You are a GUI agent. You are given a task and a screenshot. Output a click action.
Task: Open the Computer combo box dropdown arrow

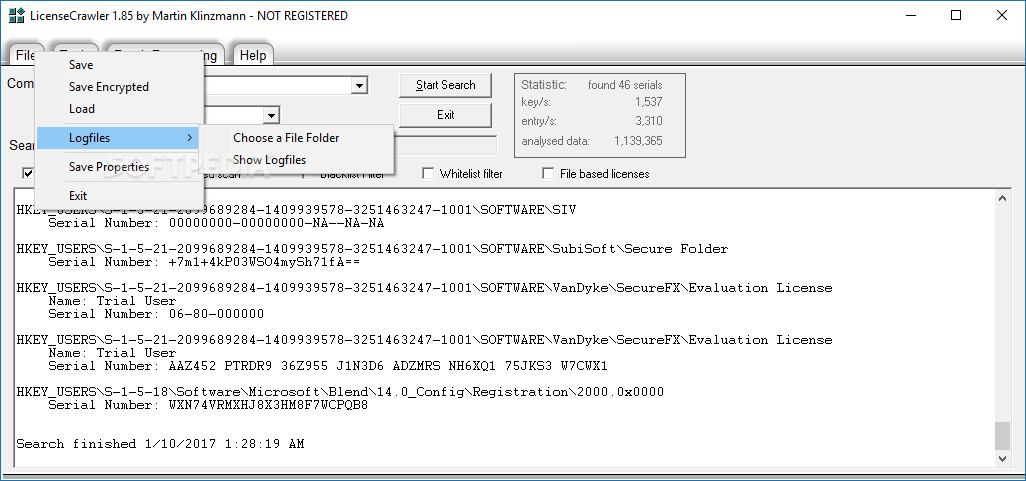click(359, 86)
